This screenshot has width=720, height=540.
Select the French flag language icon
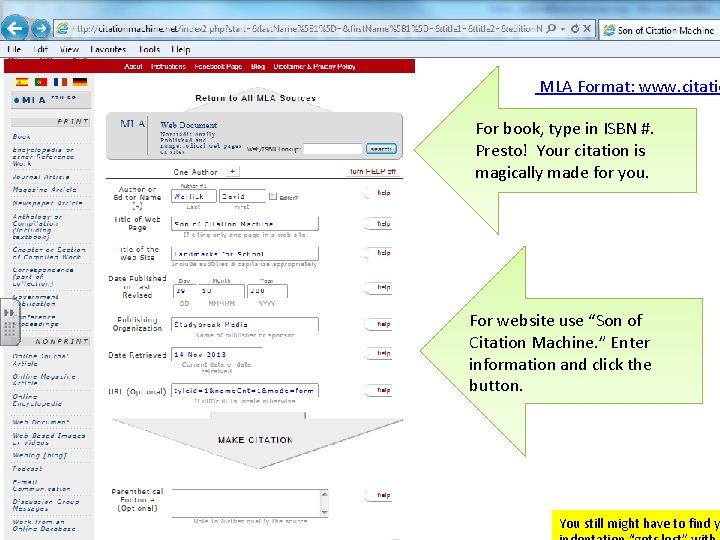point(60,82)
